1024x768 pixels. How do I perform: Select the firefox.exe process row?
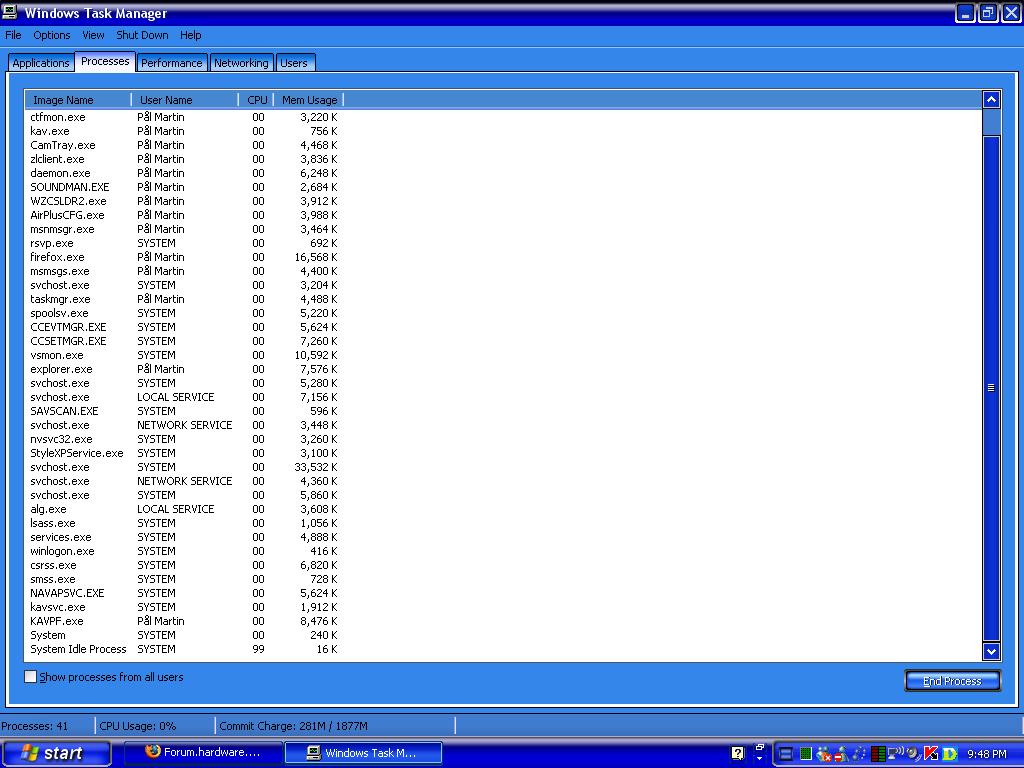(184, 257)
